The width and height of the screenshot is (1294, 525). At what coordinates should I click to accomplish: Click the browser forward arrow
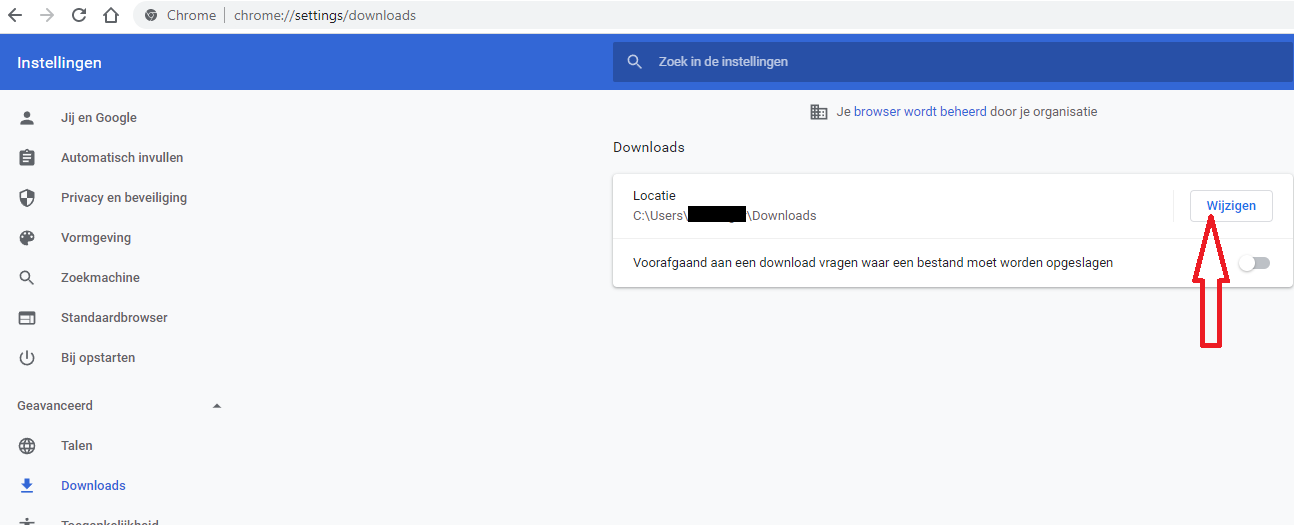pos(47,15)
